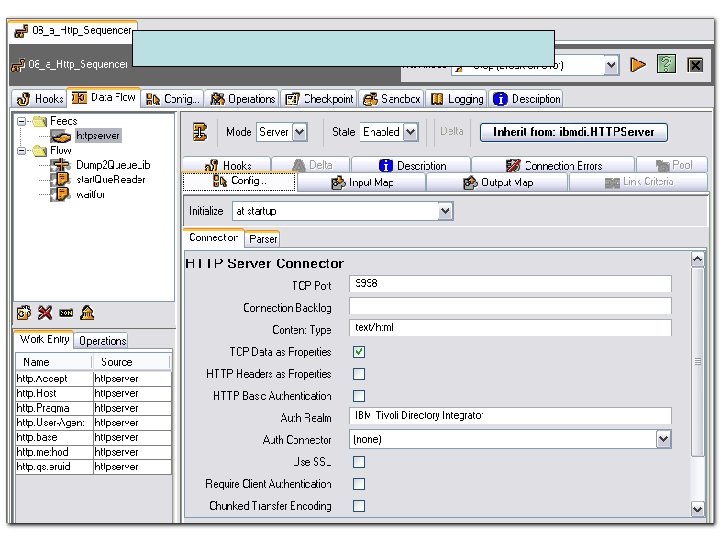Open connector Hooks tab
720x540 pixels.
(227, 165)
